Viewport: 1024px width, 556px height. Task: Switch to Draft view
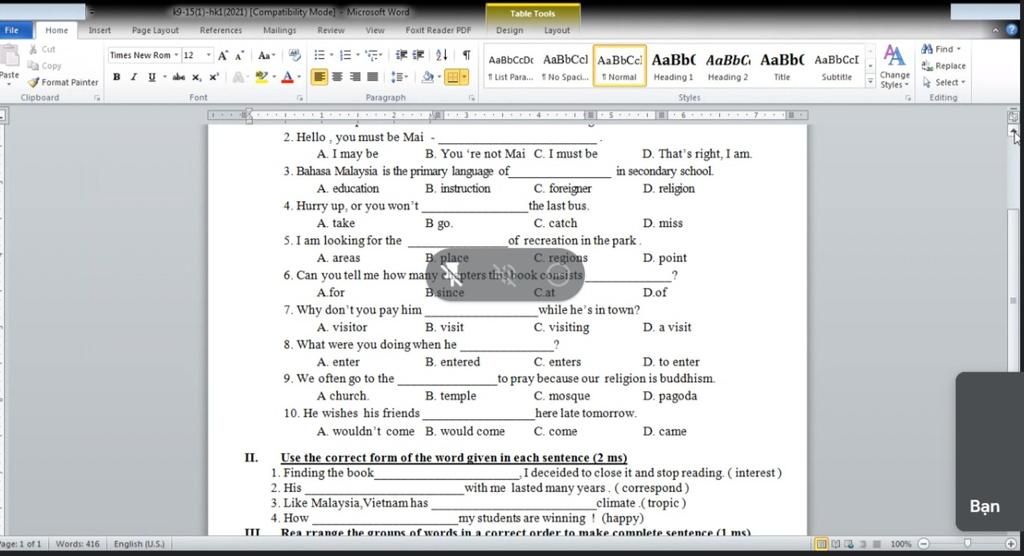tap(876, 544)
